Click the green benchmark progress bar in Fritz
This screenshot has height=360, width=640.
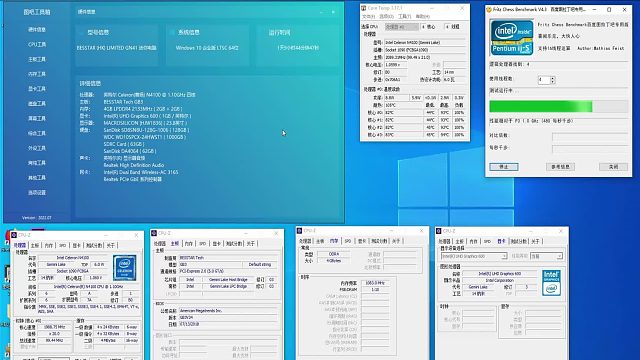click(559, 107)
